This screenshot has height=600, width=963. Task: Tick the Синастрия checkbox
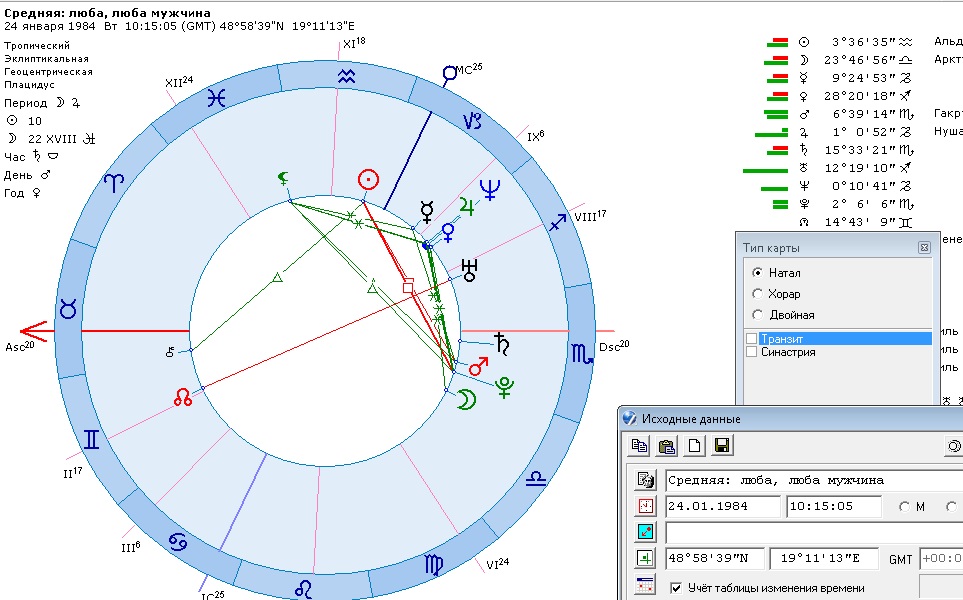point(752,352)
